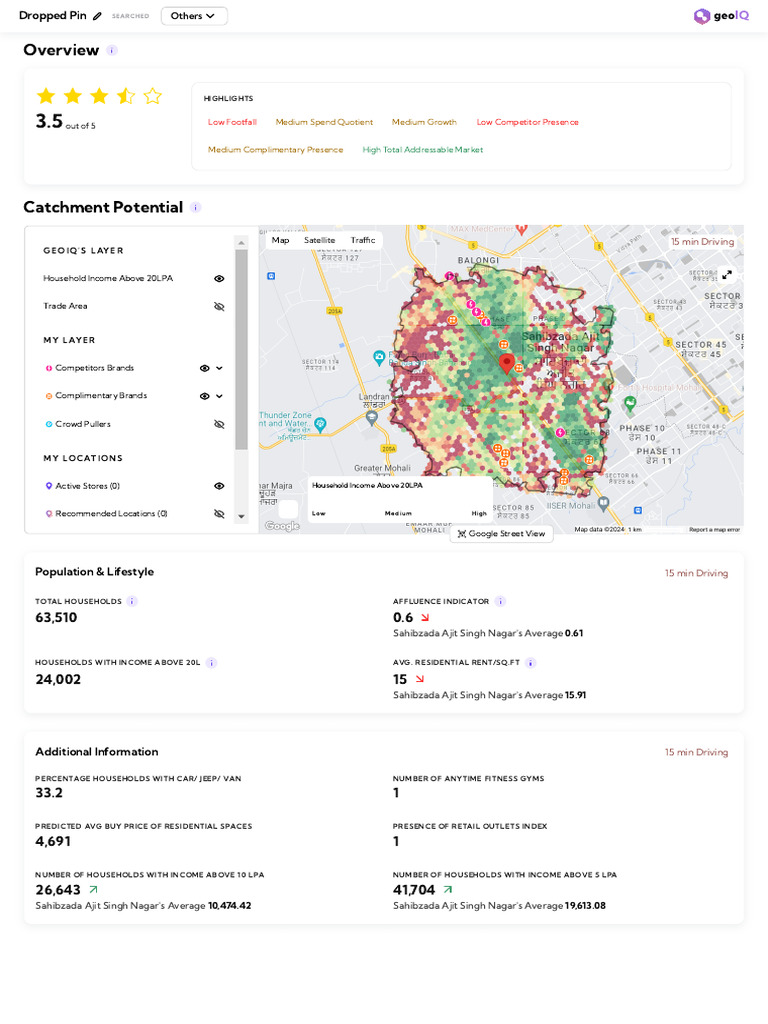Click the MAX MedCenter map marker

point(521,229)
